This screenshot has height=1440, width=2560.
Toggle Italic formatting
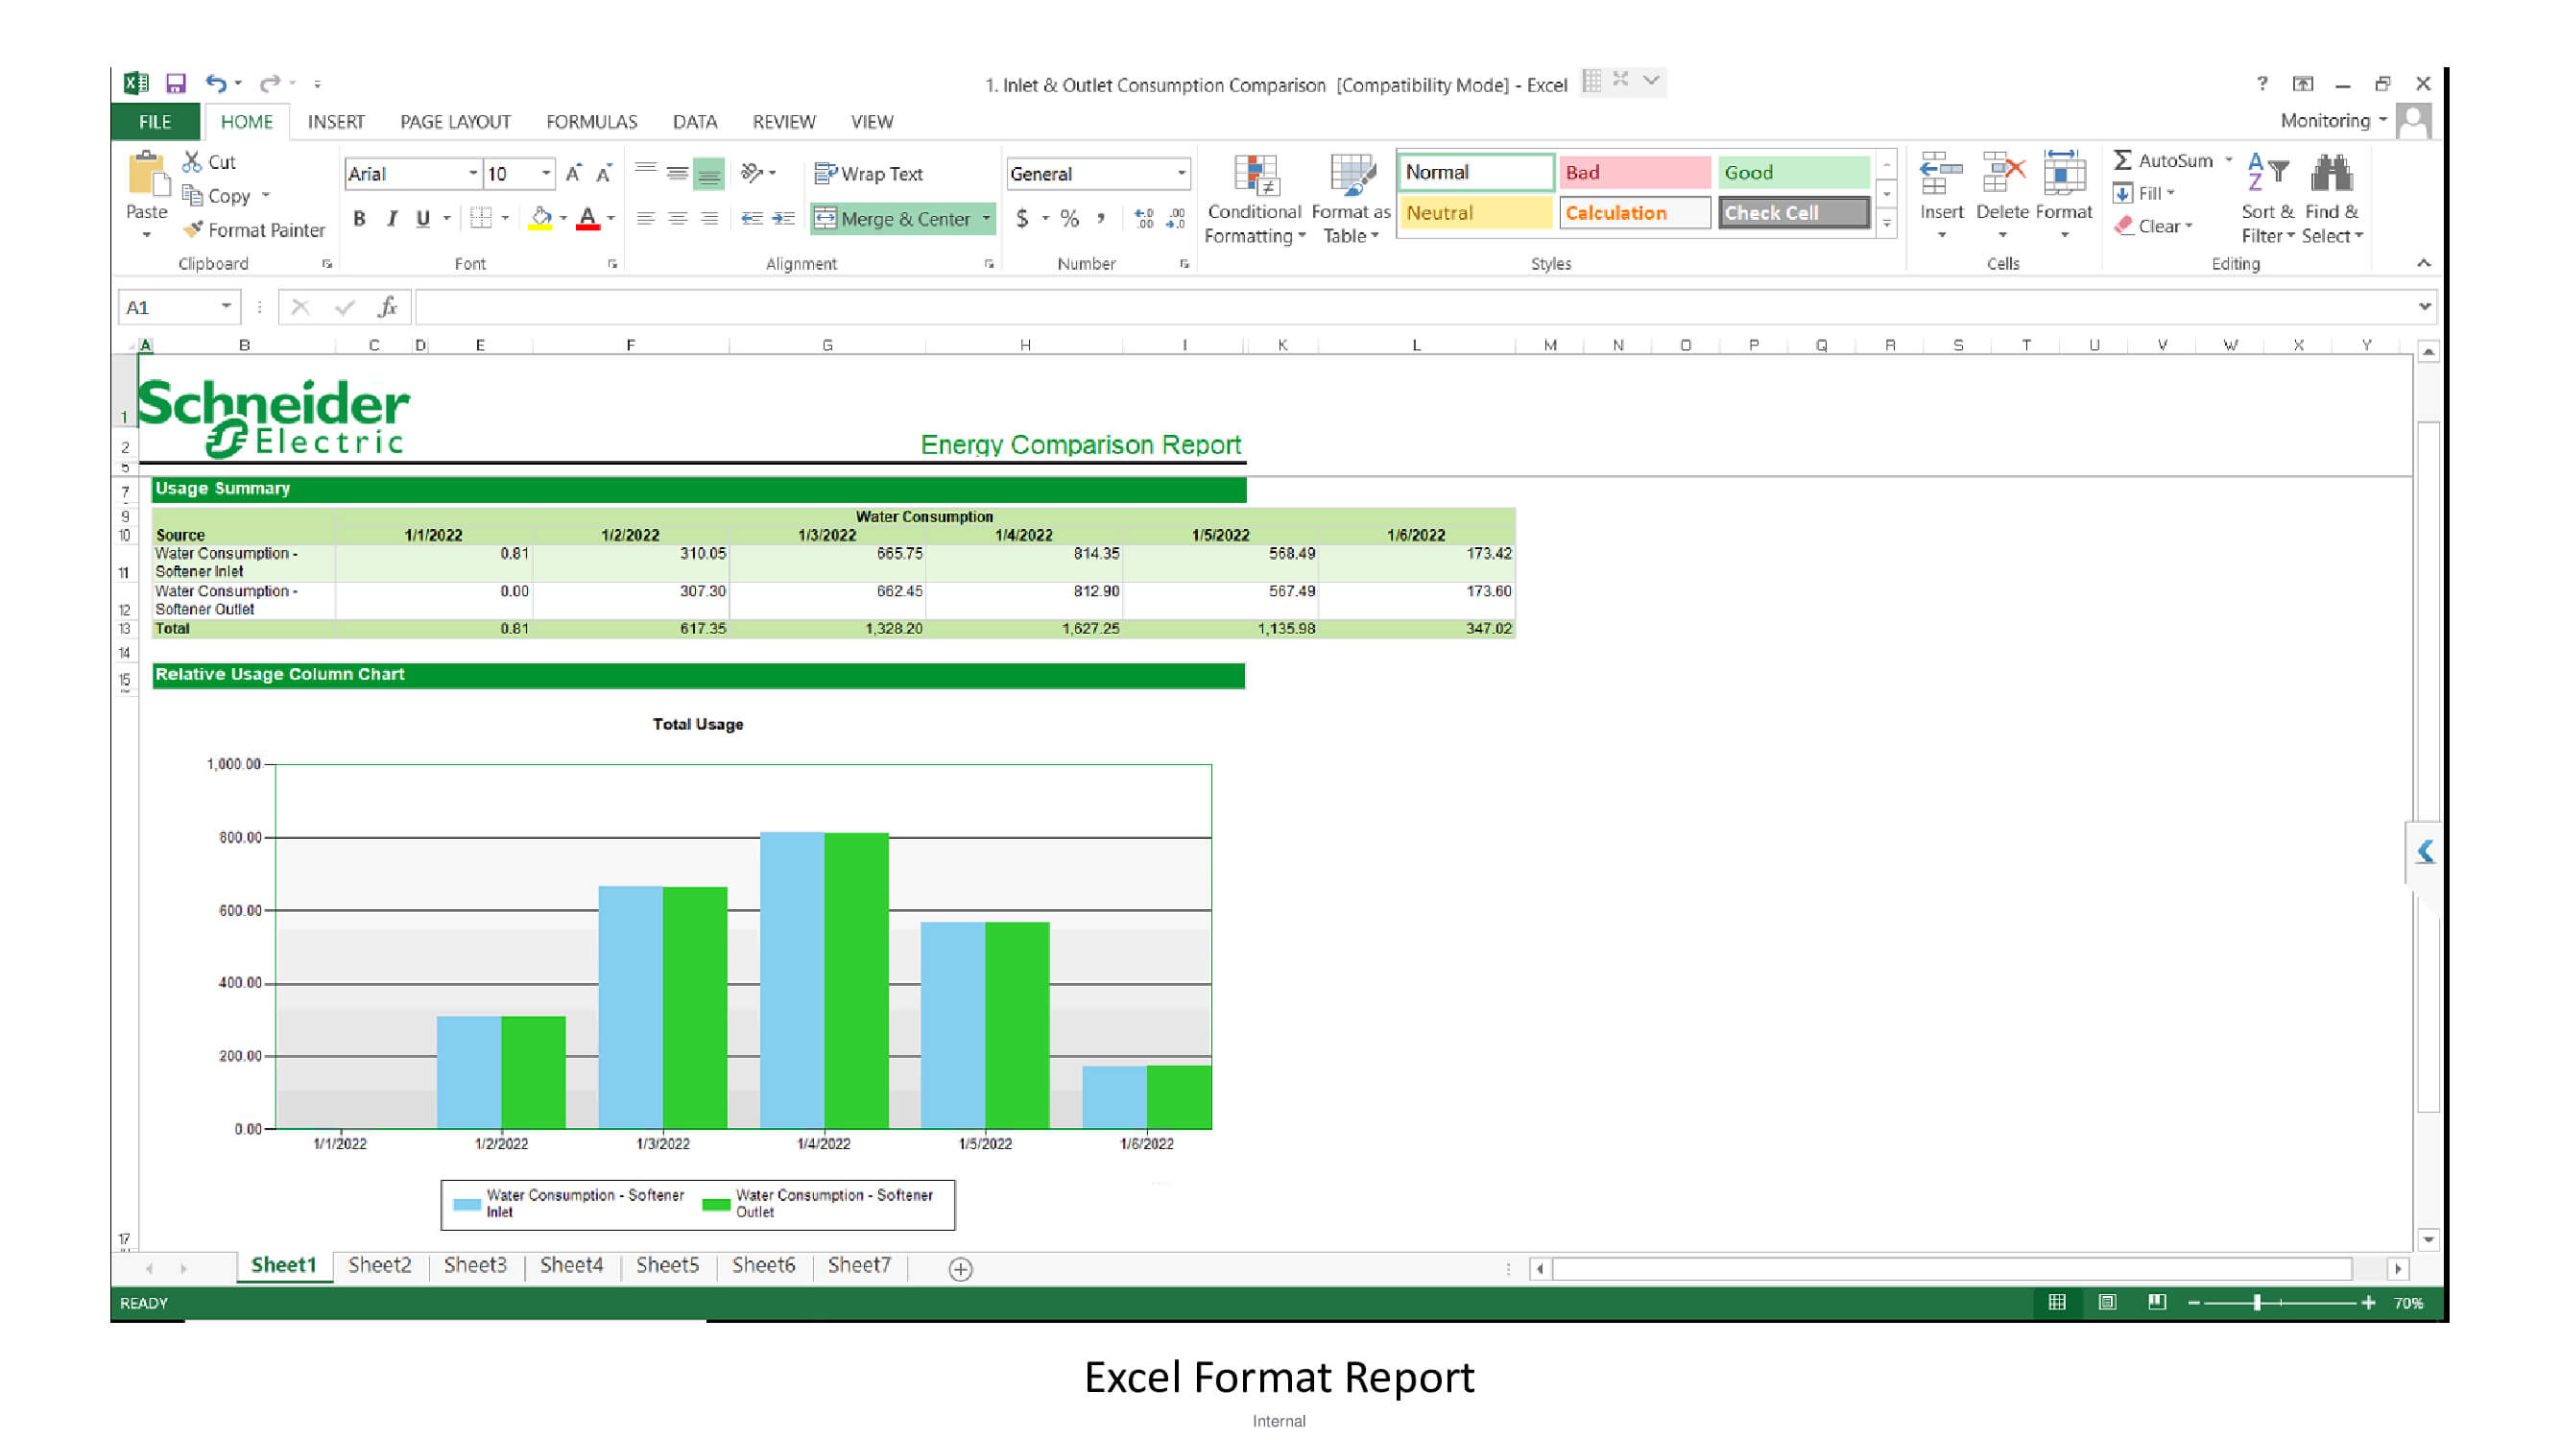[x=392, y=218]
